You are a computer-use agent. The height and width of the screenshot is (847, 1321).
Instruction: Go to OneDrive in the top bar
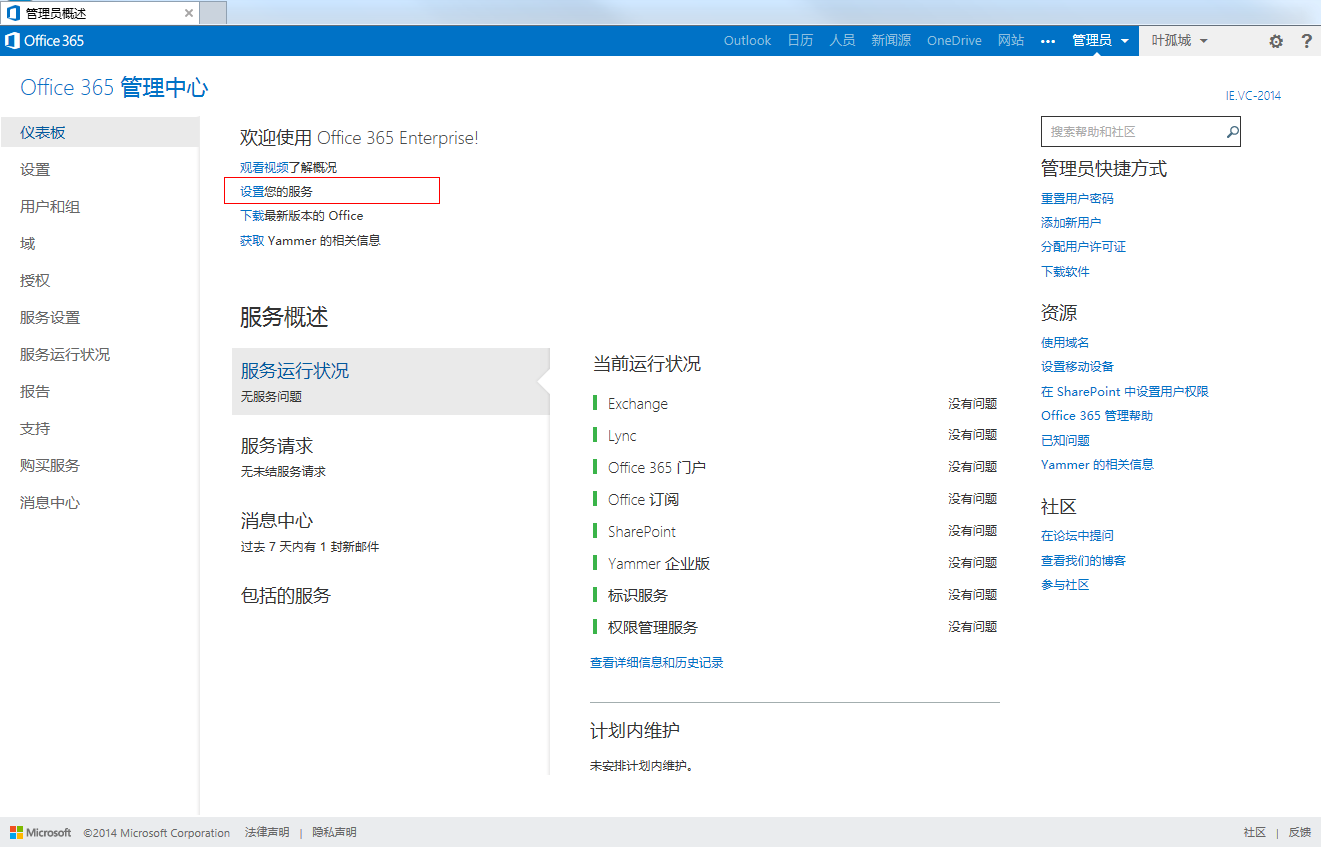tap(954, 41)
